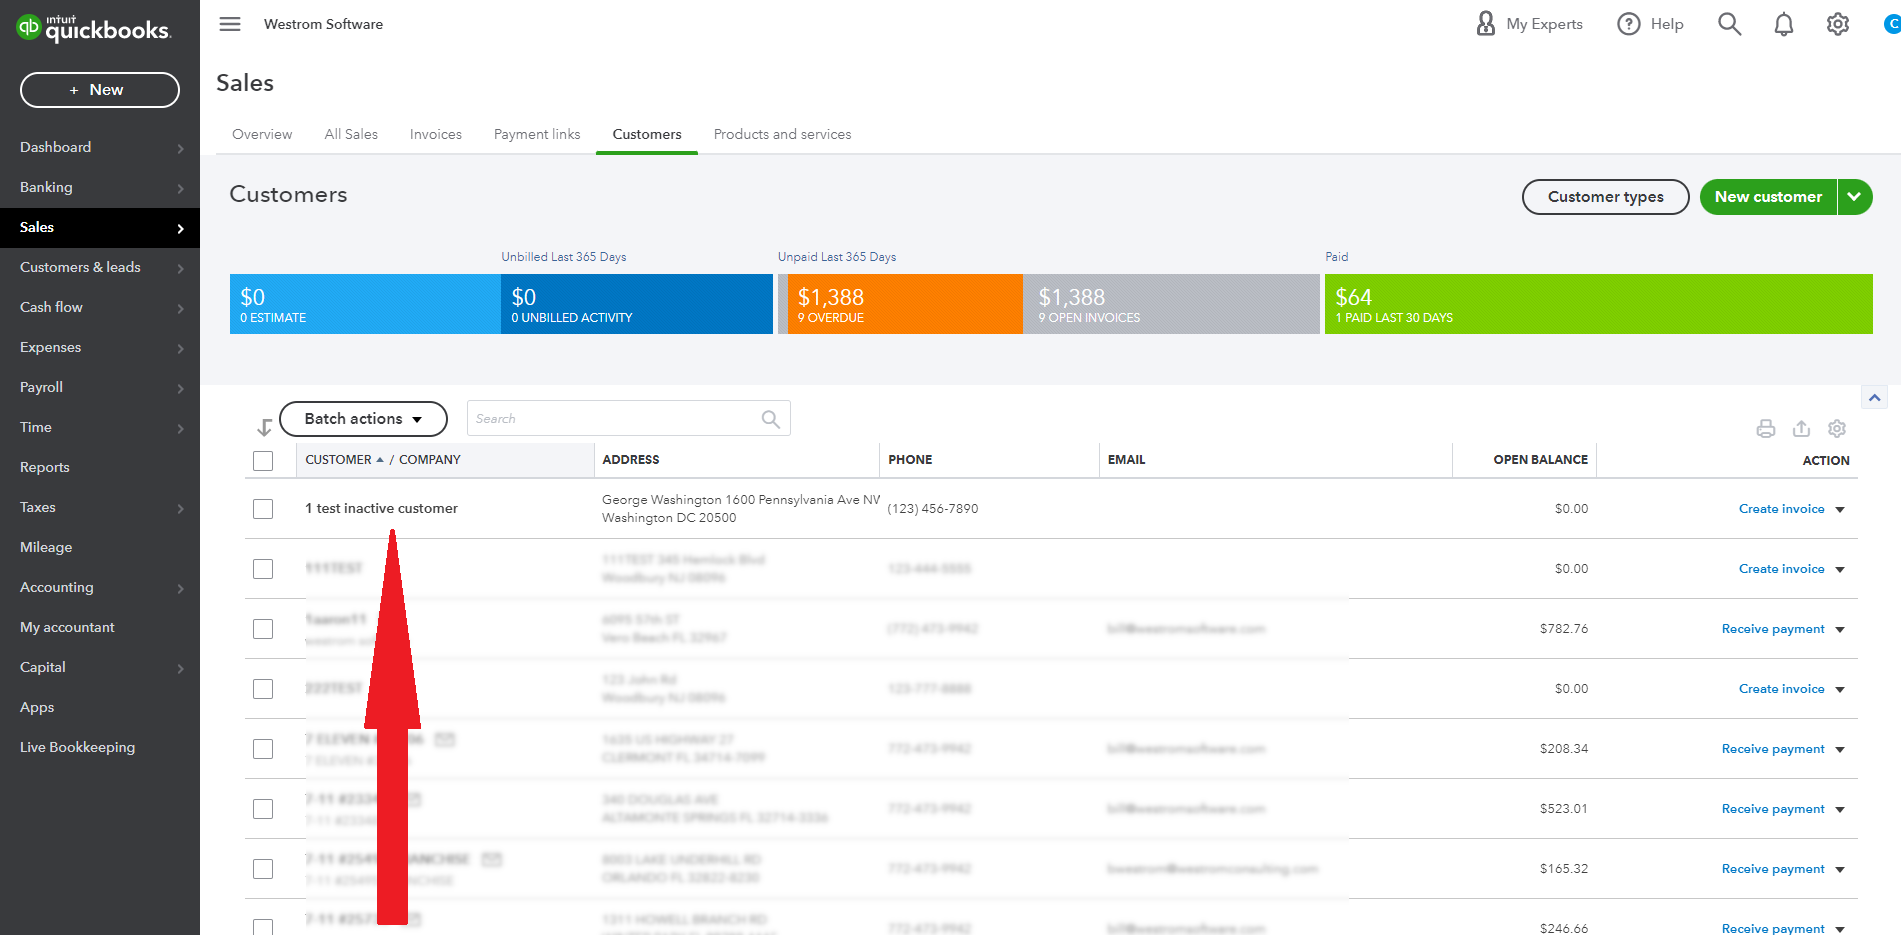Click the sort arrow icon beside Batch actions
Image resolution: width=1901 pixels, height=935 pixels.
tap(264, 427)
